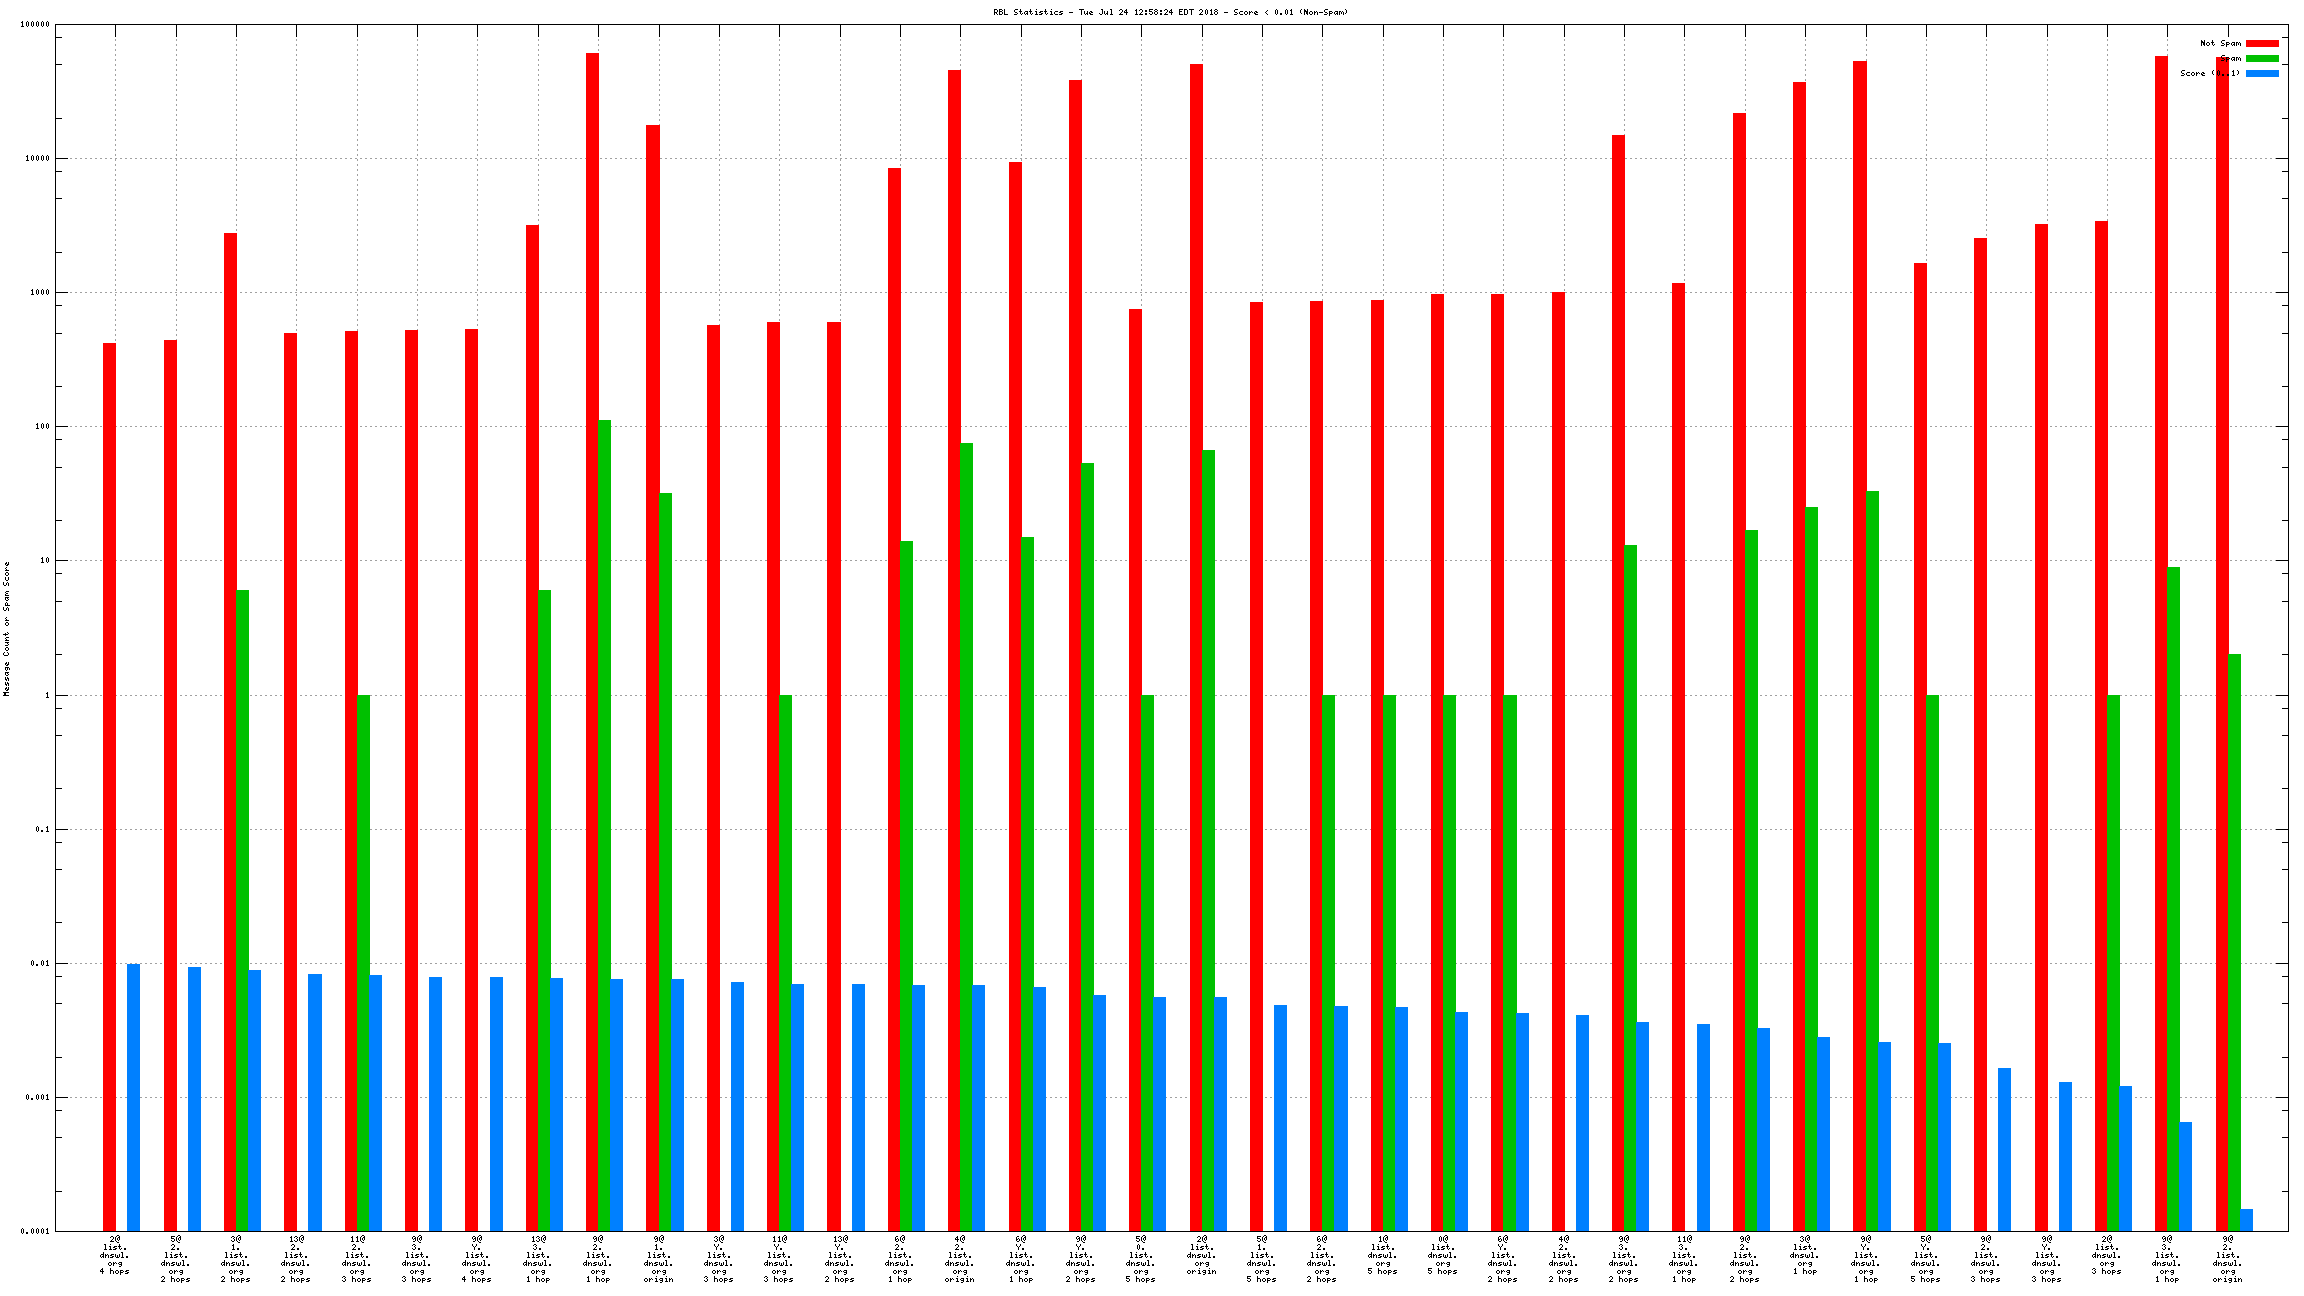Click the 1000 tick label on the y-axis
The image size is (2304, 1296).
click(38, 293)
